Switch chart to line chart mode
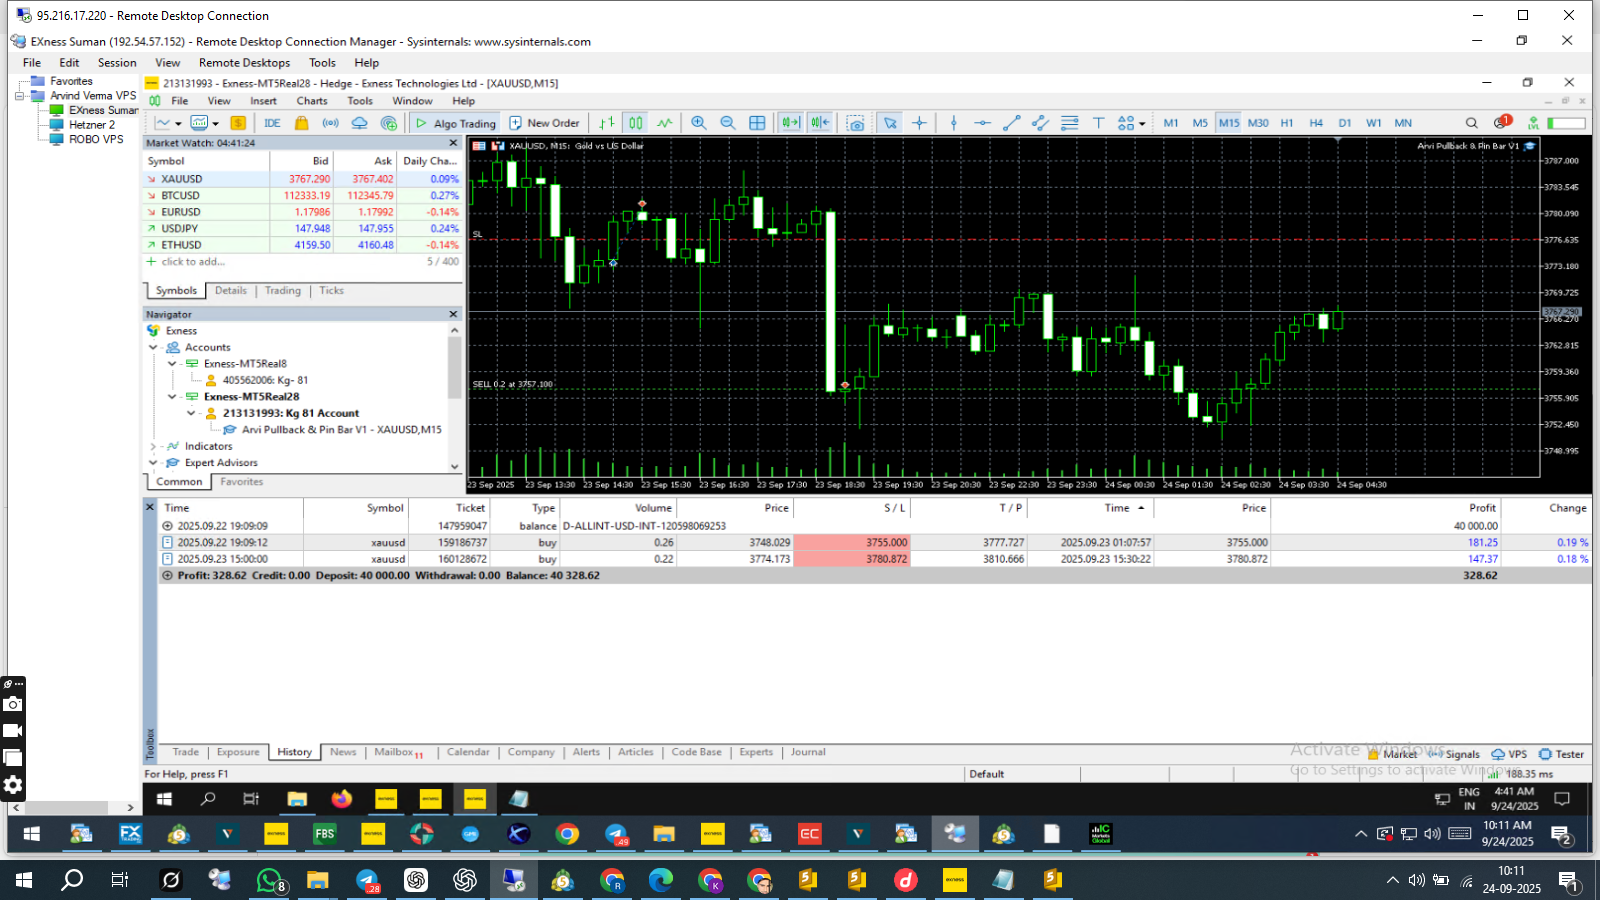The width and height of the screenshot is (1600, 900). tap(665, 123)
